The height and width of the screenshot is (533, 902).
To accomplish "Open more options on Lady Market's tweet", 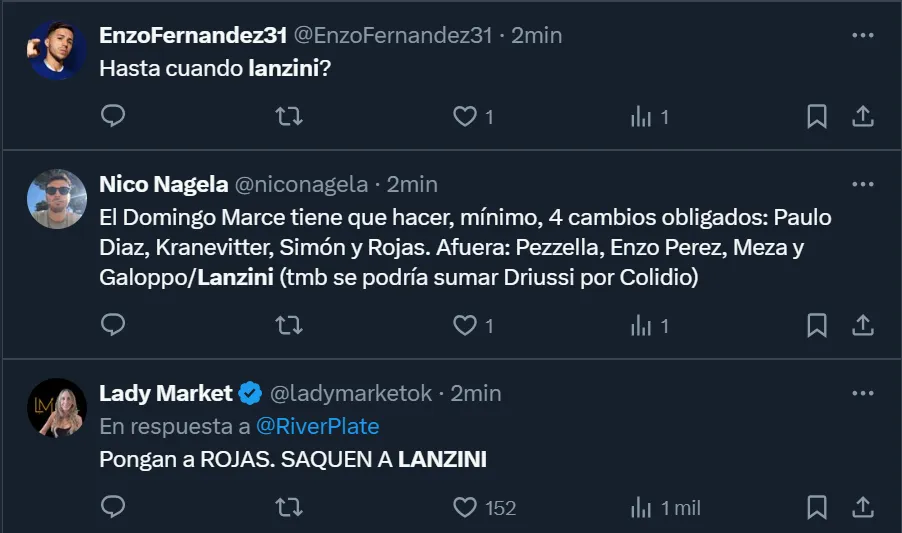I will (x=862, y=393).
